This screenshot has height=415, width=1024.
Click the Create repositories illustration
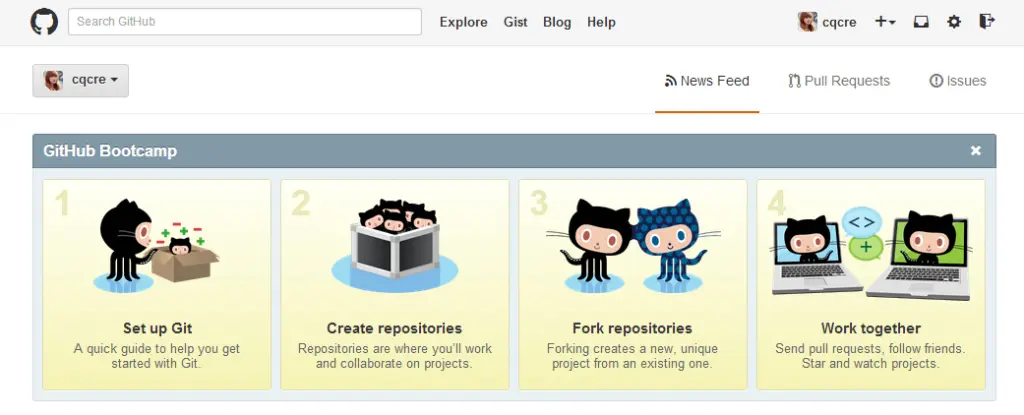coord(394,246)
